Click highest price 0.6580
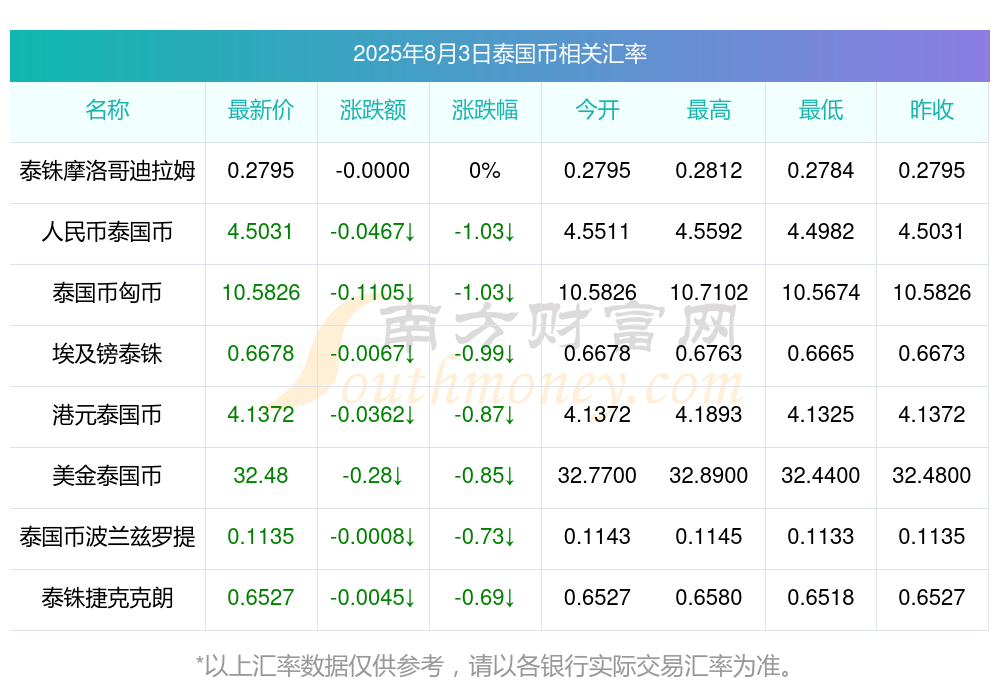 coord(709,598)
